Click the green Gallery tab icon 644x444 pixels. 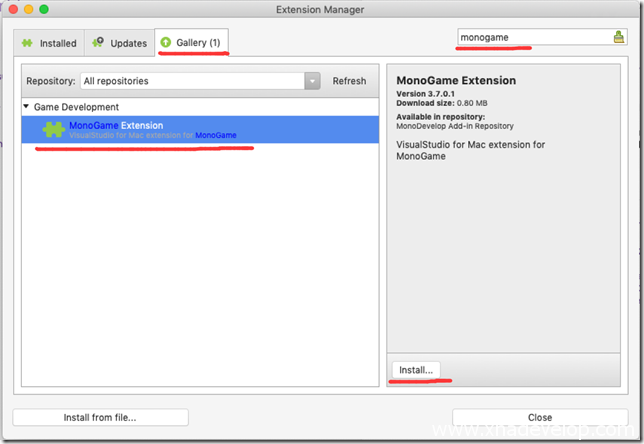point(166,43)
